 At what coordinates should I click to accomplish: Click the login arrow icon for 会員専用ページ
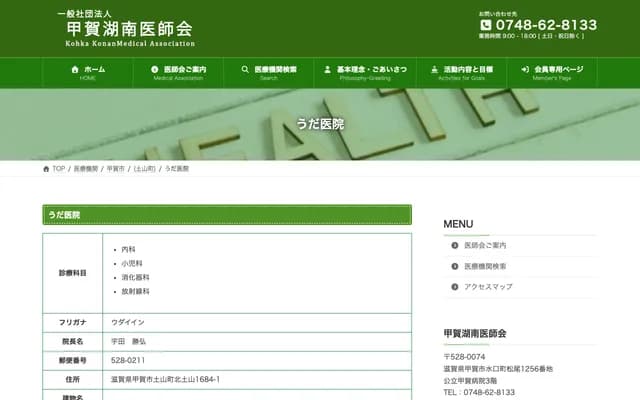click(525, 69)
